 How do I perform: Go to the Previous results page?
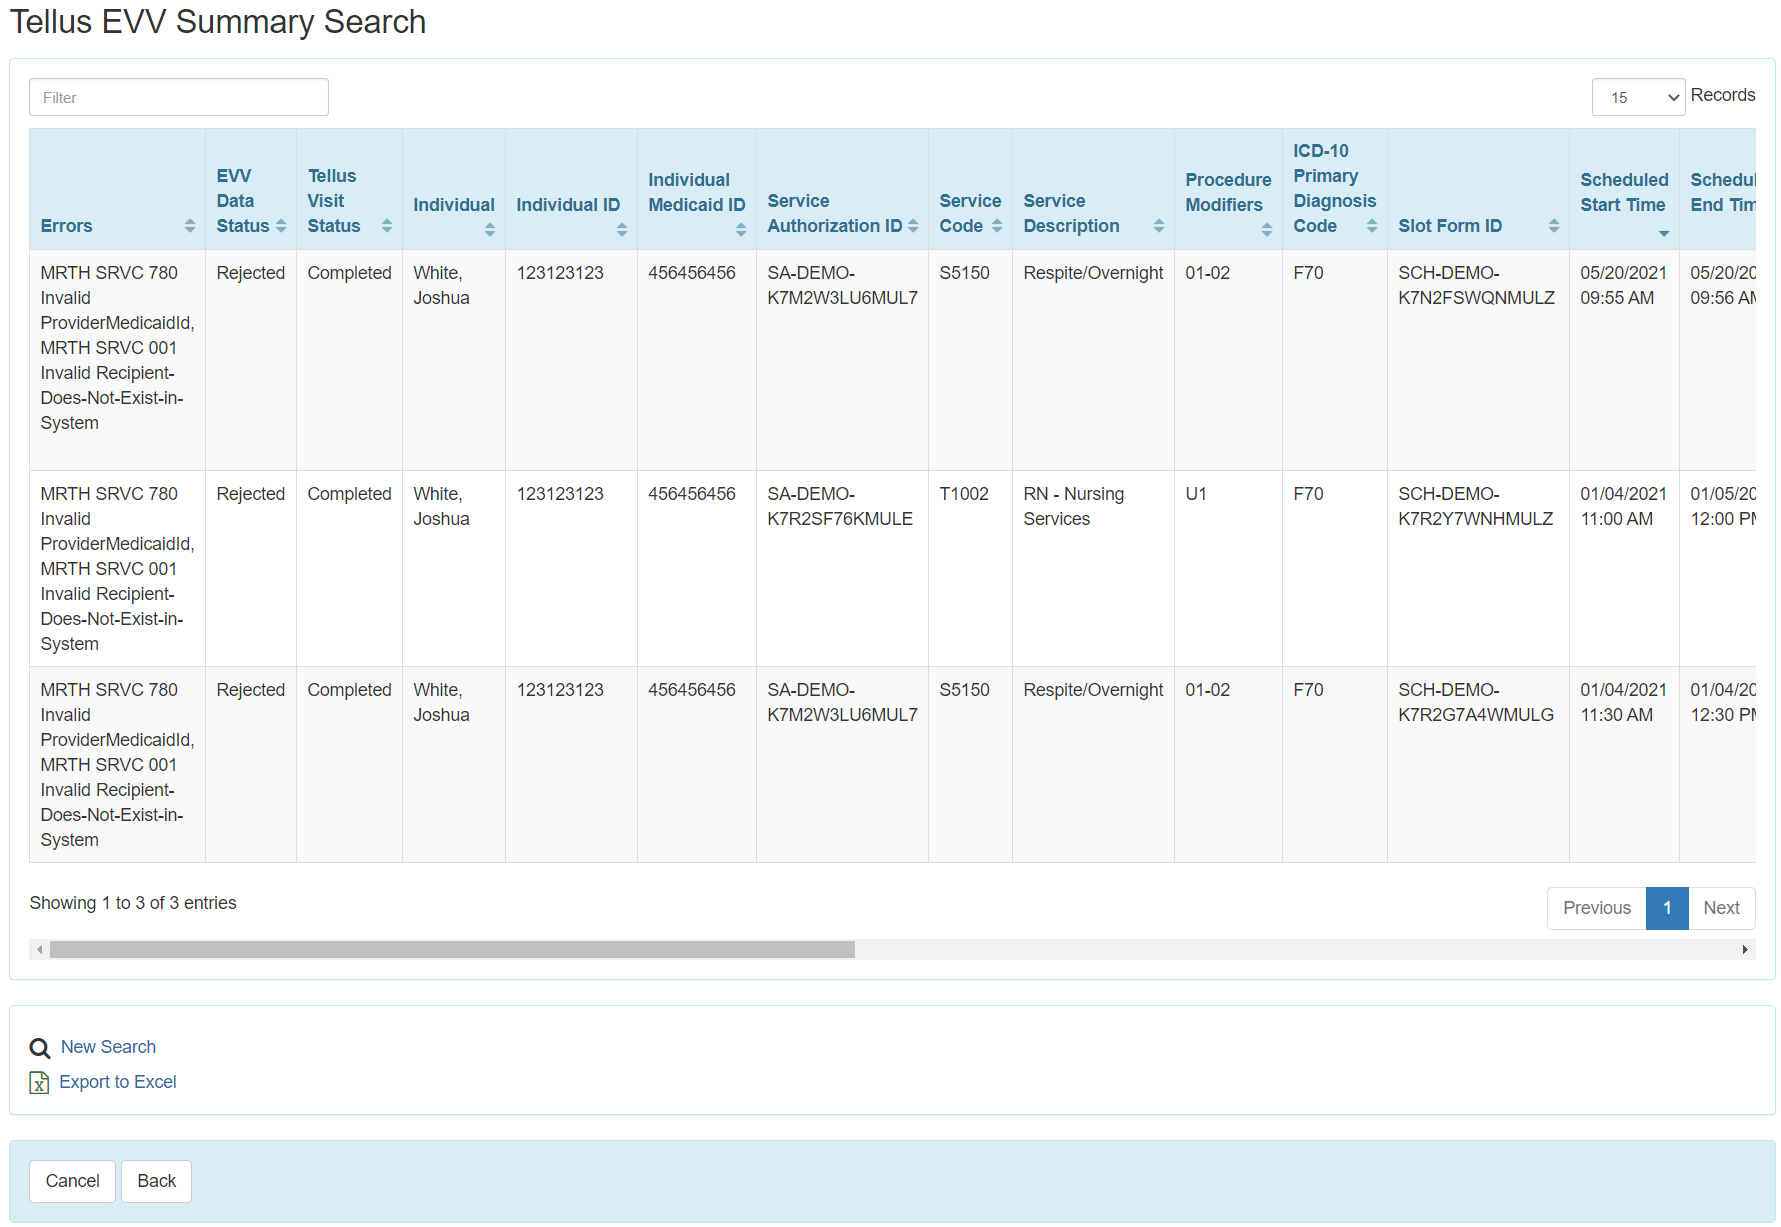tap(1596, 908)
